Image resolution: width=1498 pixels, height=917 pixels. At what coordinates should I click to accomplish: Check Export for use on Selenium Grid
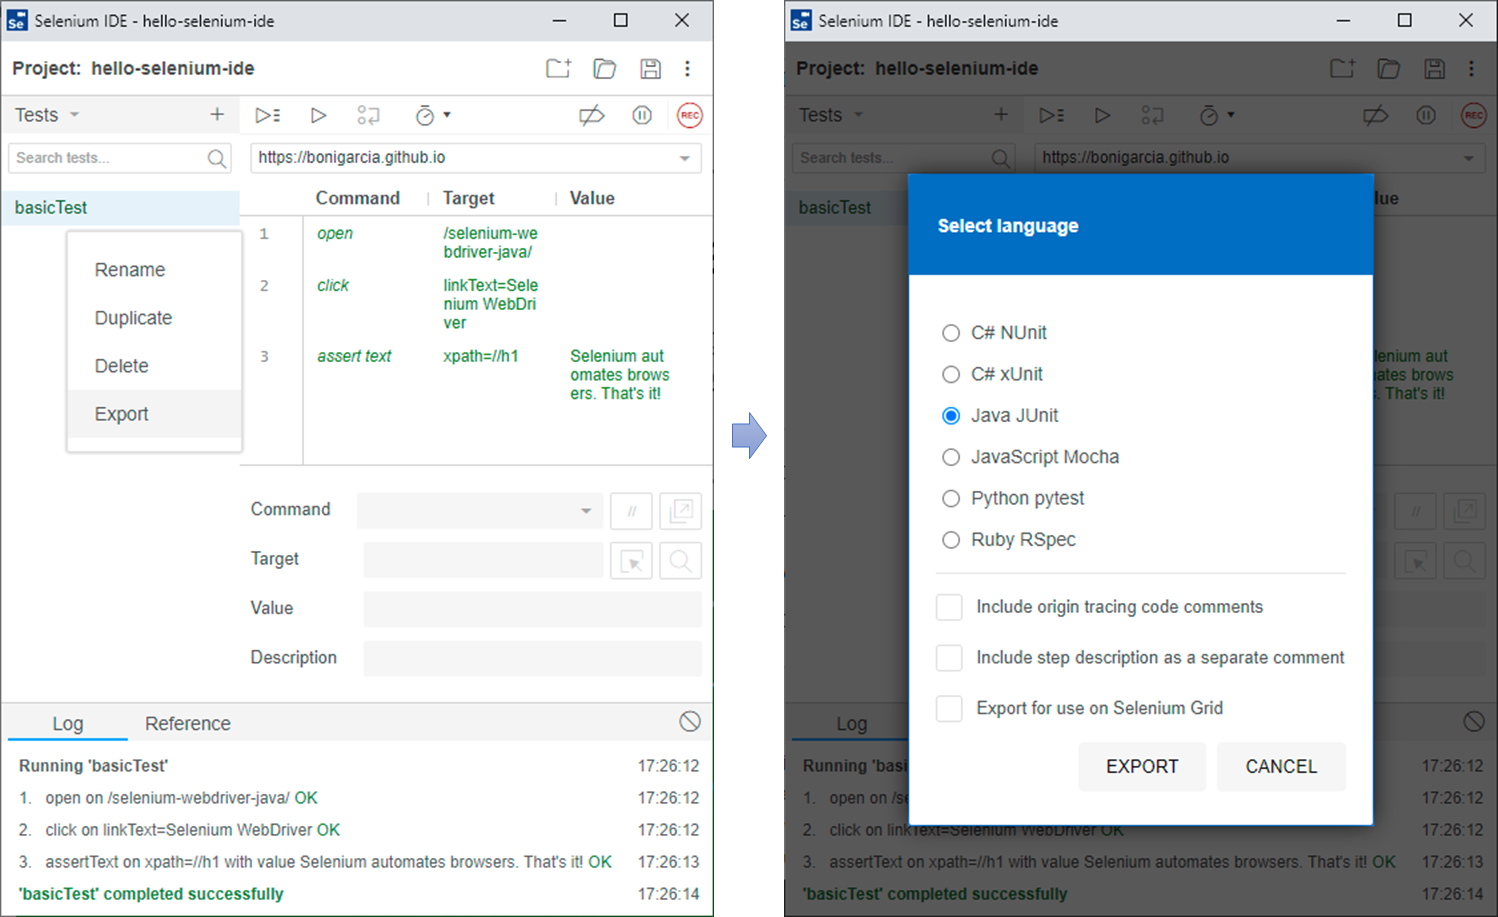(x=949, y=708)
